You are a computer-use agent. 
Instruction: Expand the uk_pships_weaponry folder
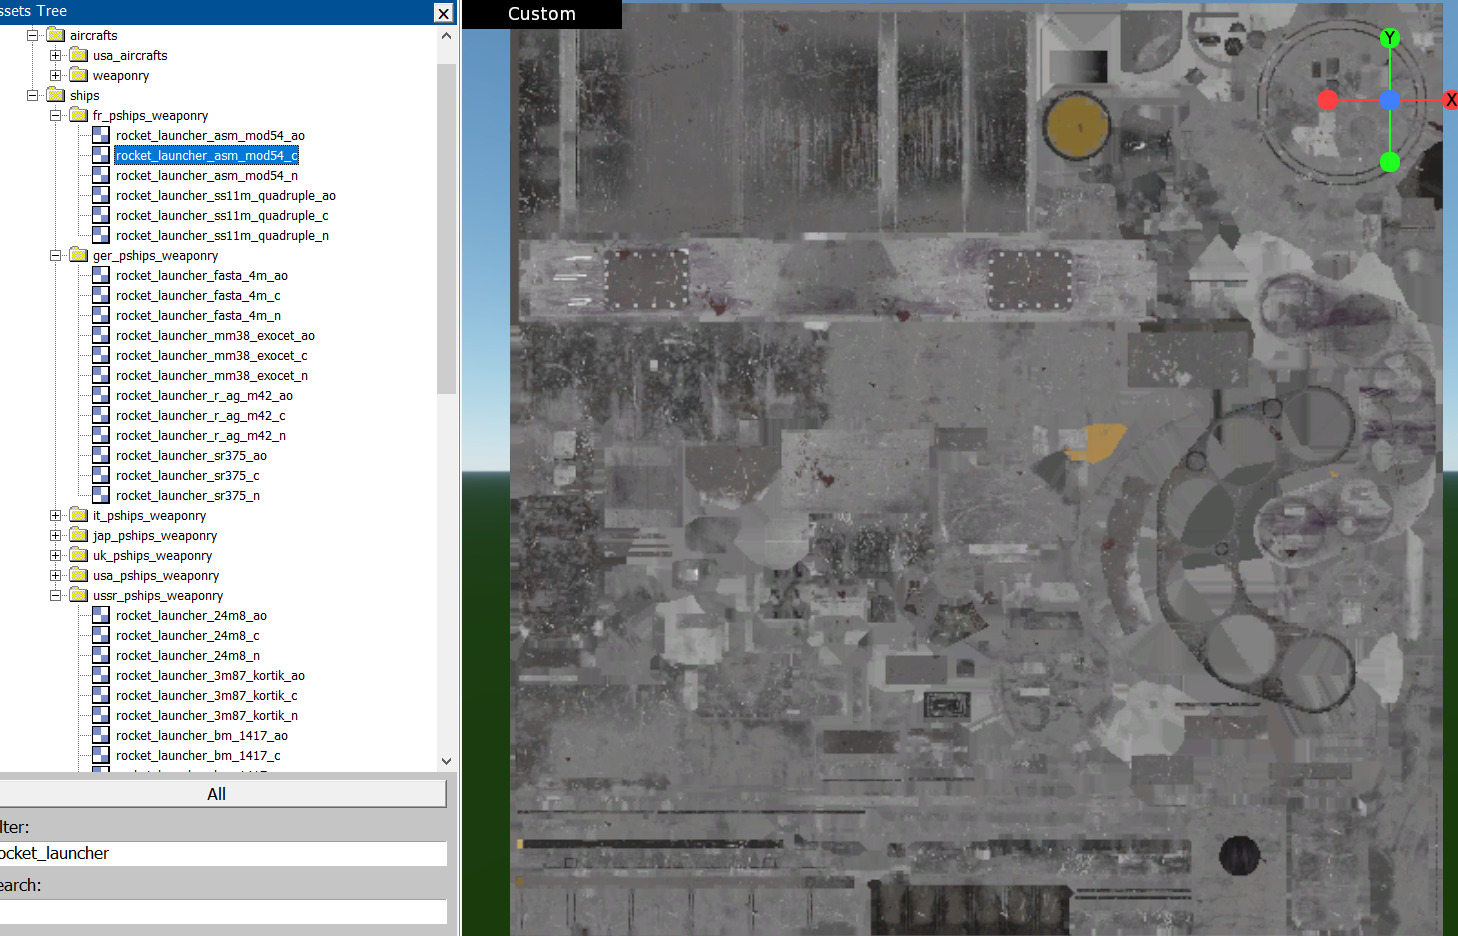tap(56, 555)
